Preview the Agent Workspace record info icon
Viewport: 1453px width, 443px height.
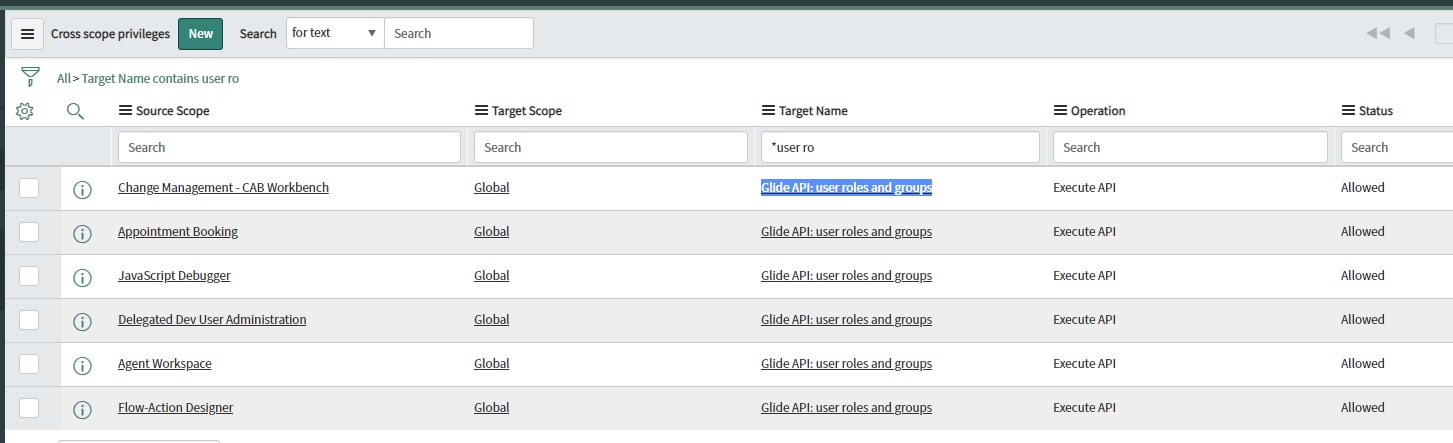coord(83,365)
